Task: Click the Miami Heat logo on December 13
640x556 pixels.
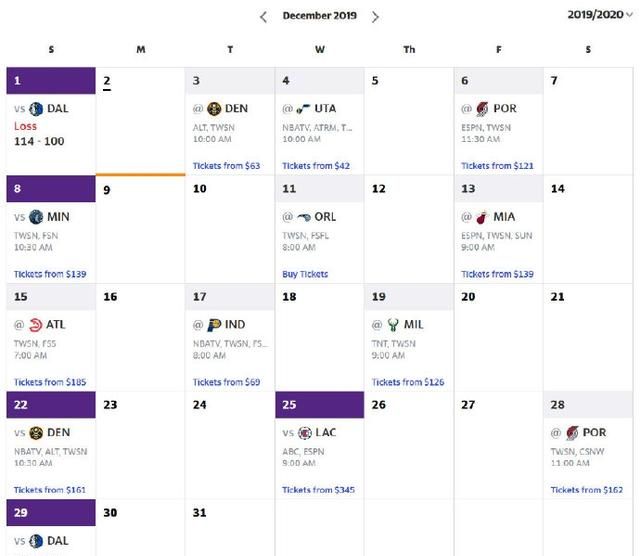Action: pyautogui.click(x=482, y=217)
